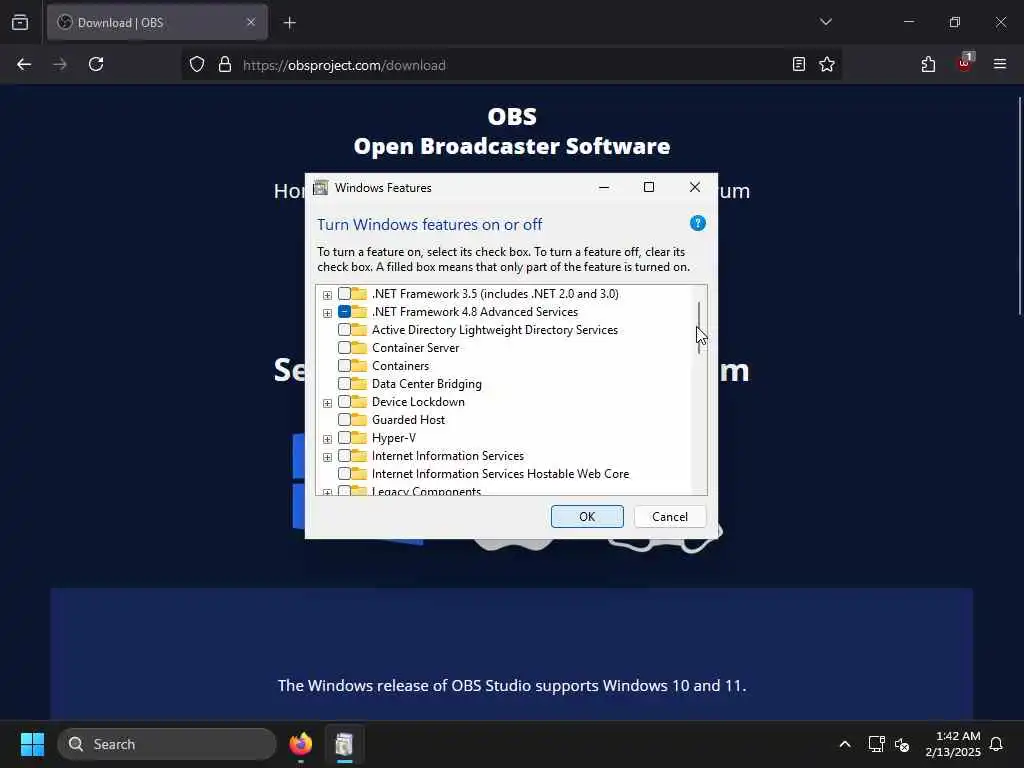Toggle .NET Framework 4.8 Advanced Services checkbox
Viewport: 1024px width, 768px height.
[x=344, y=312]
